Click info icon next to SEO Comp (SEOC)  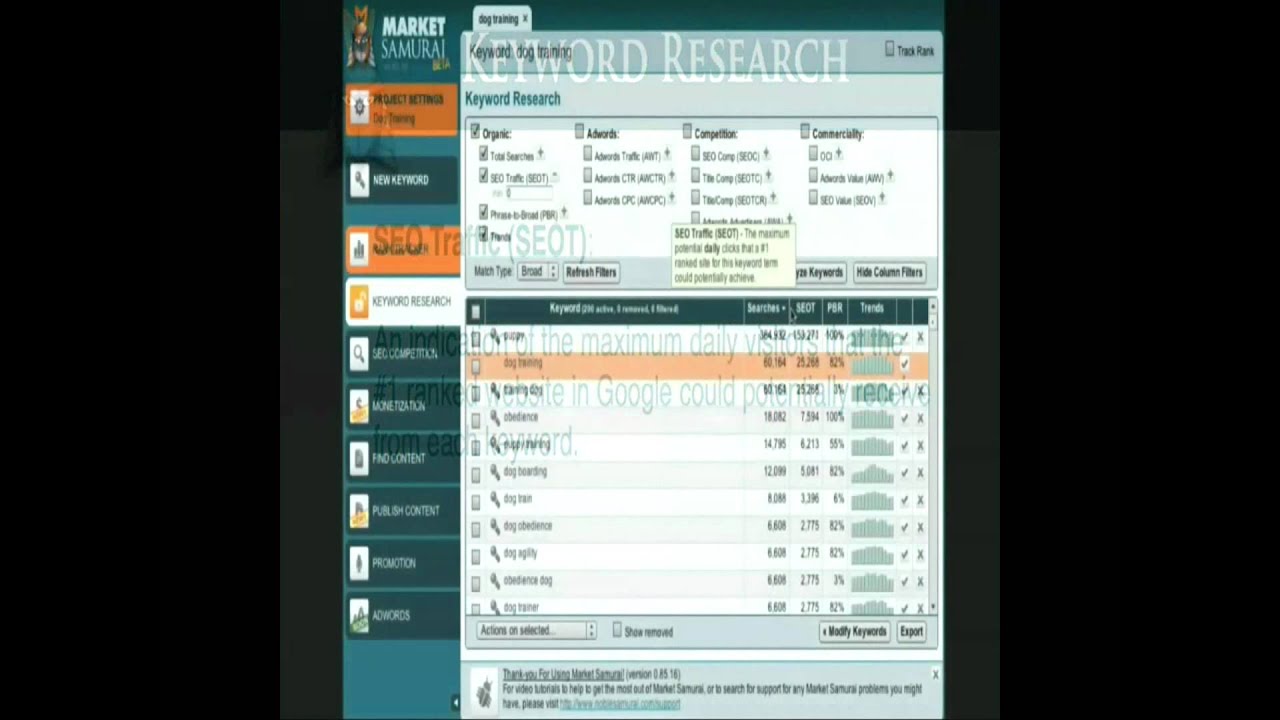click(766, 155)
